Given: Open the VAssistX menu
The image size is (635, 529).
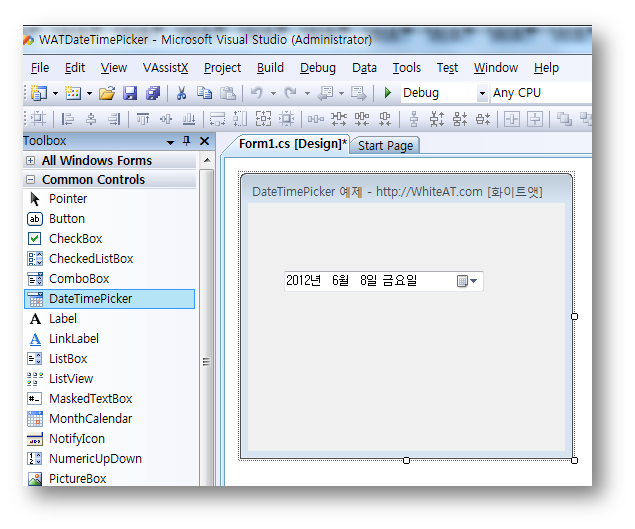Looking at the screenshot, I should tap(165, 68).
